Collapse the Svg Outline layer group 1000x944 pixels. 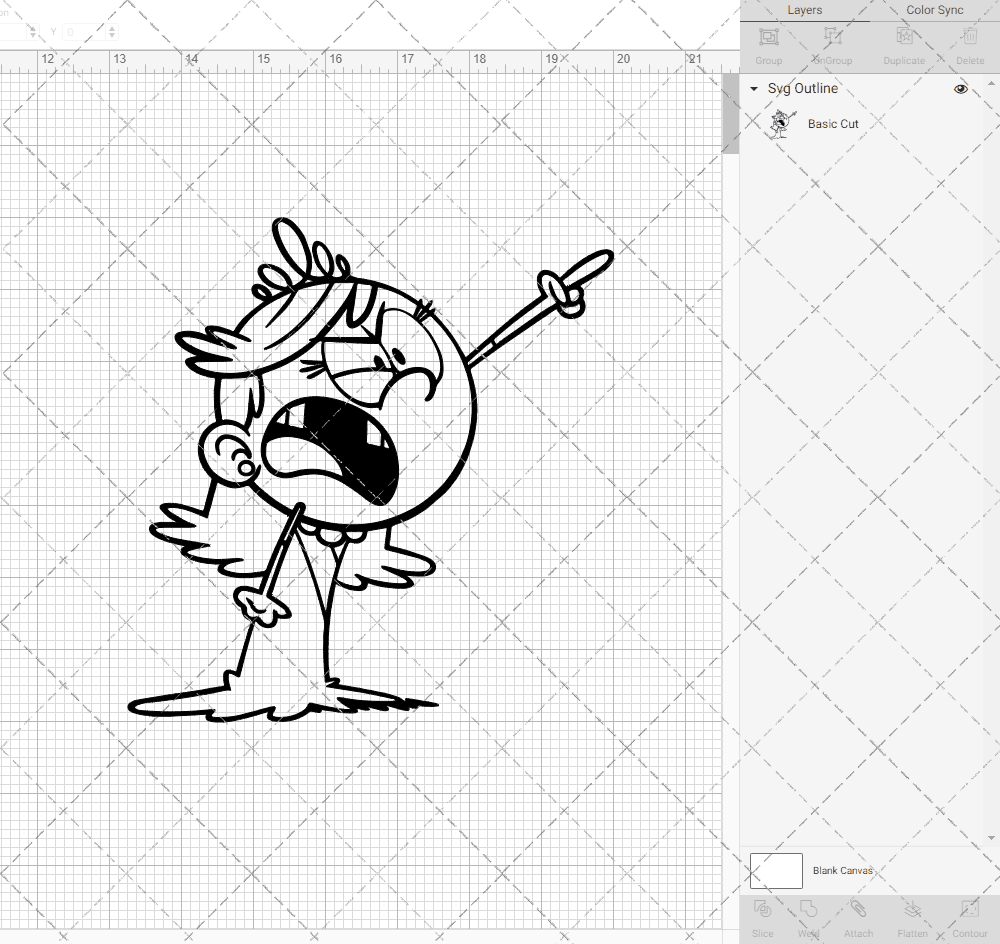tap(753, 89)
